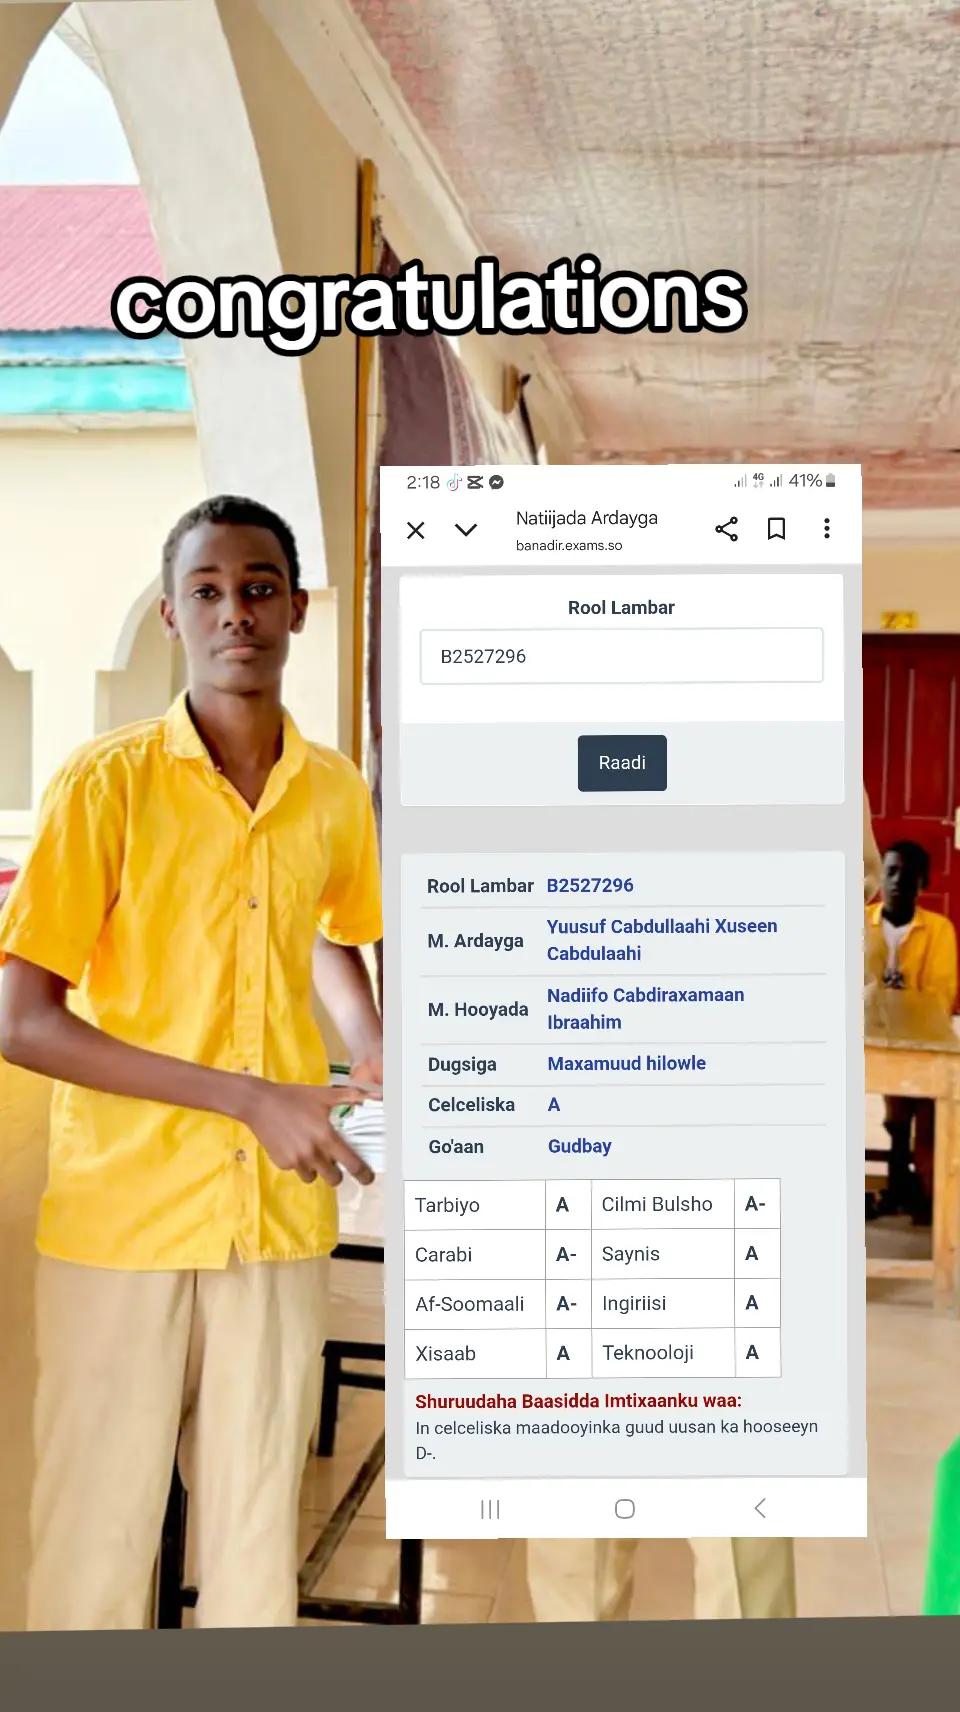Bookmark the Natiijada Ardayga page

point(776,529)
